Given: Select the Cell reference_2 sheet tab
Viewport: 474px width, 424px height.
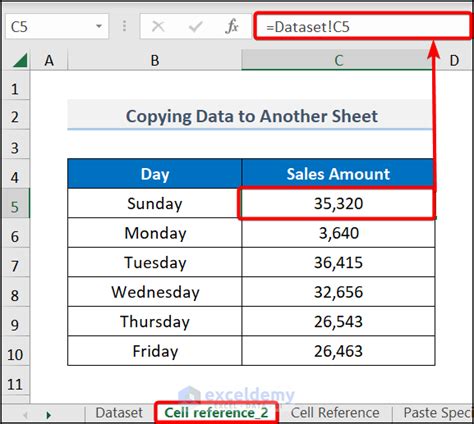Looking at the screenshot, I should tap(216, 413).
